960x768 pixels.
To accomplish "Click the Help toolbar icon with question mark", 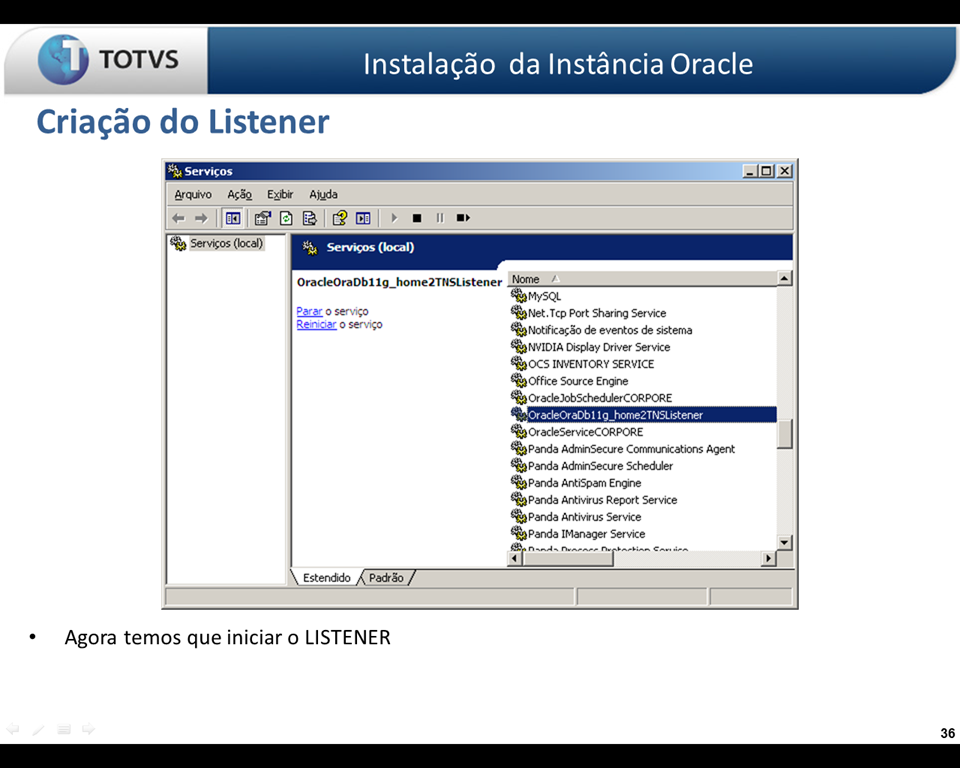I will (339, 218).
